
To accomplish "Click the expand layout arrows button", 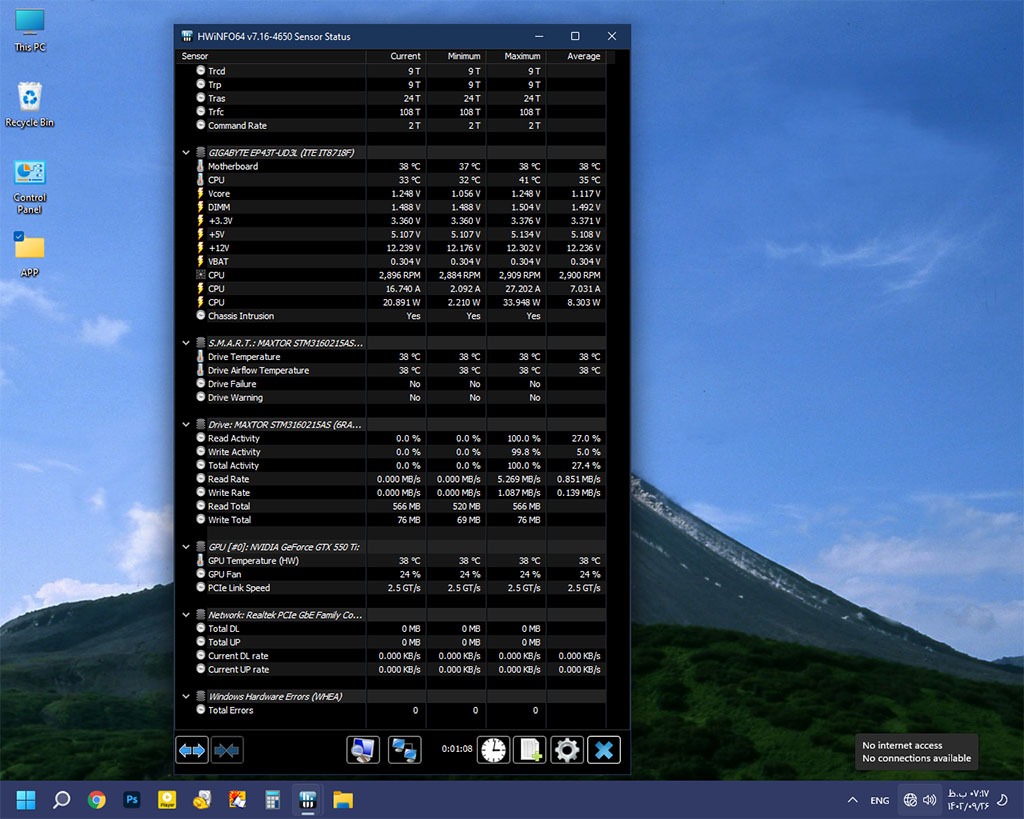I will pos(191,749).
